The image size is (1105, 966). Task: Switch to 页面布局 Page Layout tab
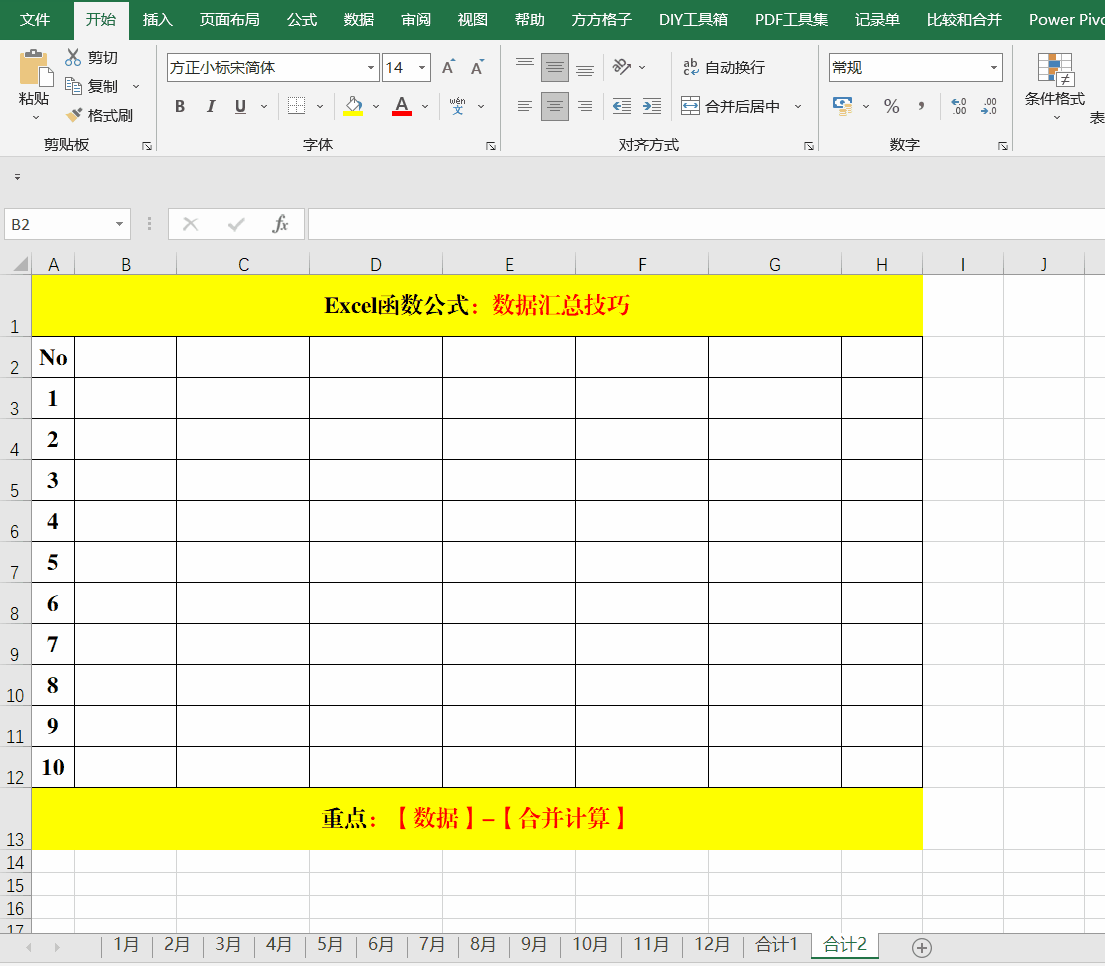(x=230, y=20)
